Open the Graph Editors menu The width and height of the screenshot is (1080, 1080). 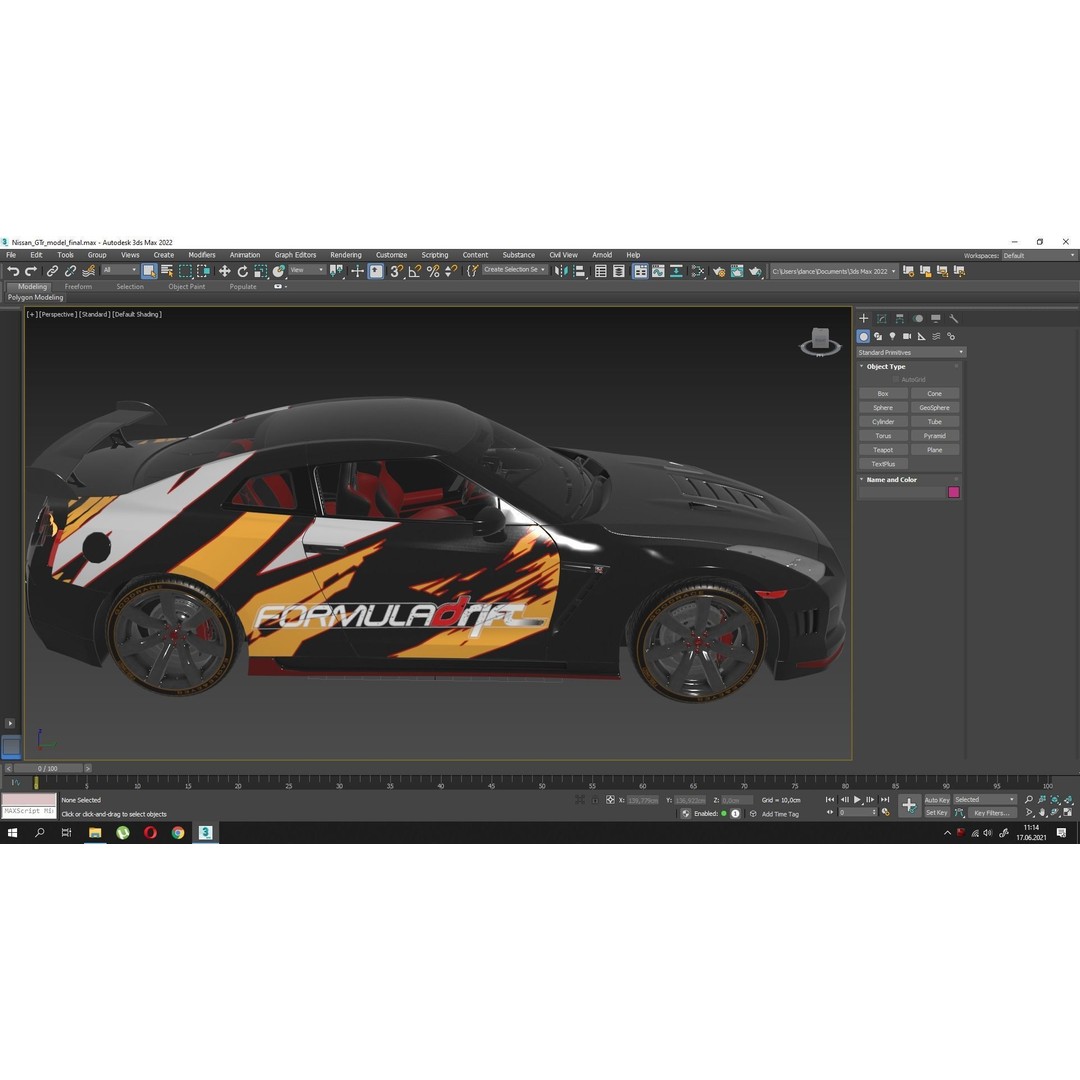coord(295,255)
